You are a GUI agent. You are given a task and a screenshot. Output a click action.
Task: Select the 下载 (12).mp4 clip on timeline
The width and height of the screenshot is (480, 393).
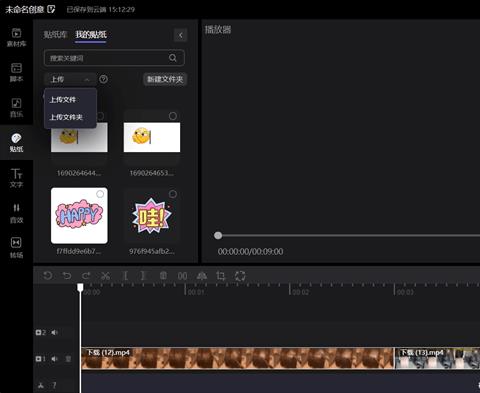pyautogui.click(x=238, y=358)
